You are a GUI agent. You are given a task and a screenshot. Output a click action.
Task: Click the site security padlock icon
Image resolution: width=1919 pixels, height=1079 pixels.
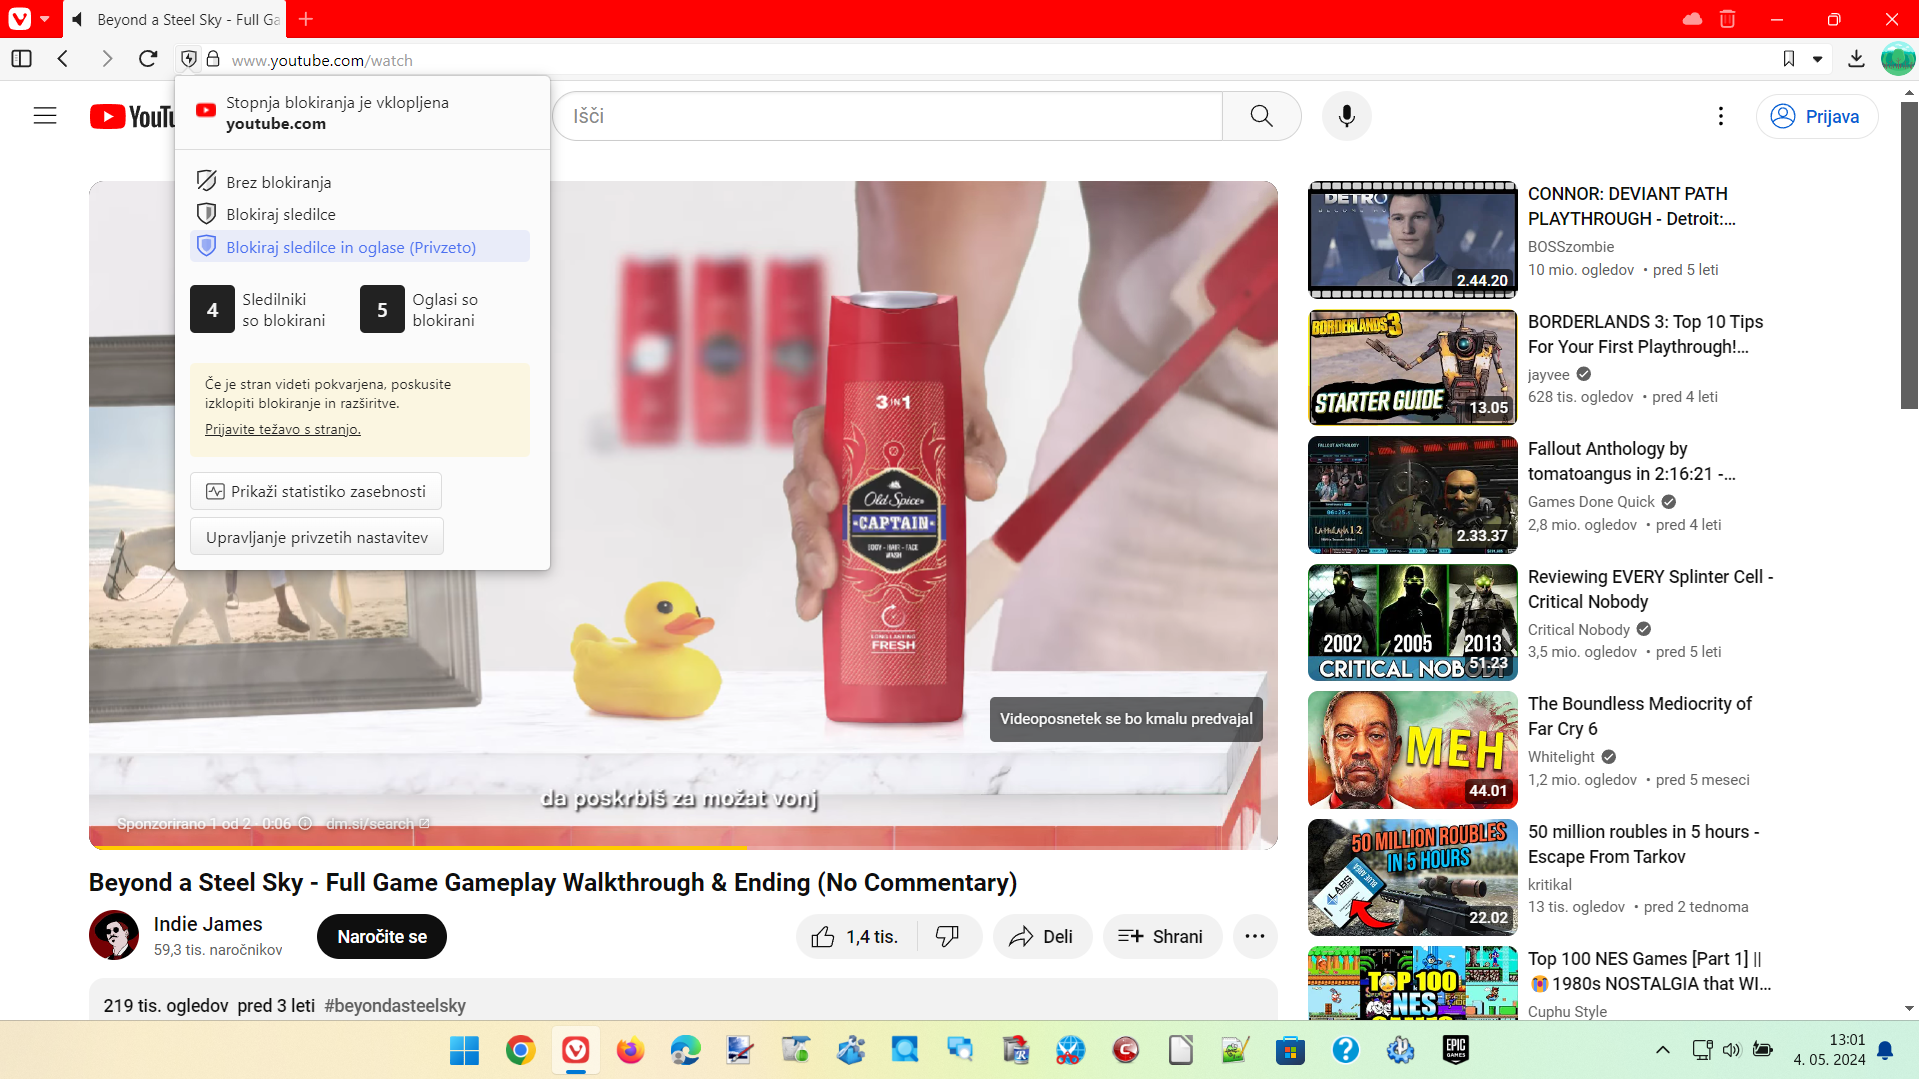[213, 59]
